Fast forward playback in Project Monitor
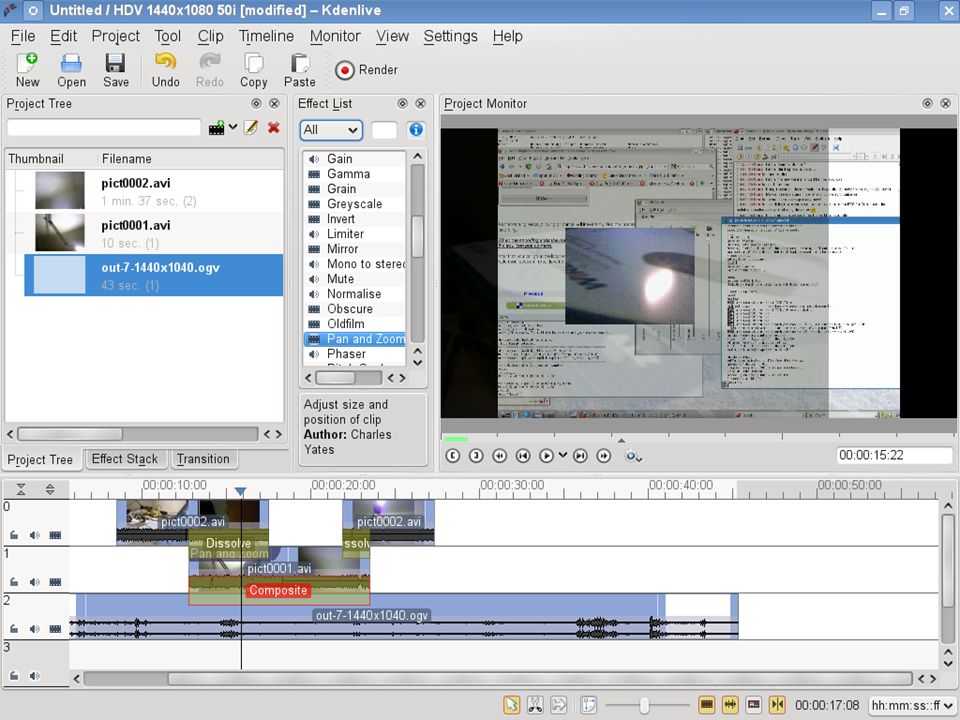Screen dimensions: 960x720 click(x=604, y=456)
